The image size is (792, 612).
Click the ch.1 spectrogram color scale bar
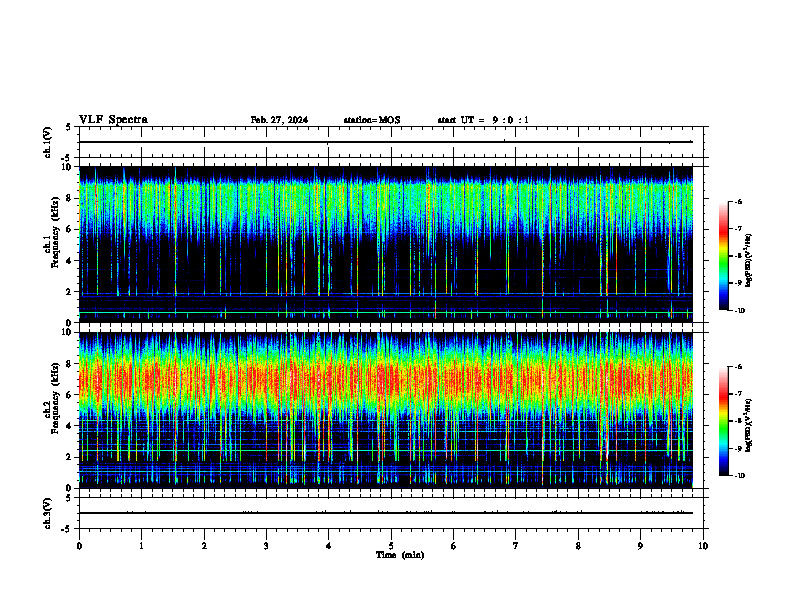(x=724, y=256)
